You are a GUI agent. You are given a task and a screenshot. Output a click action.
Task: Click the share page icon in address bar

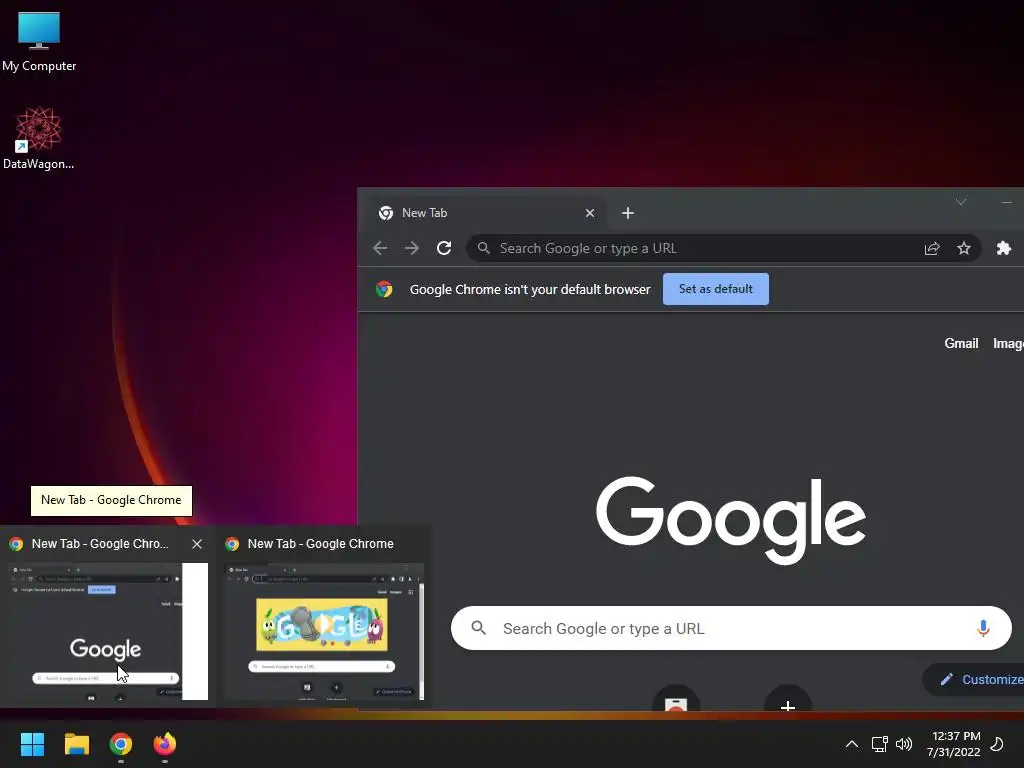[x=932, y=248]
